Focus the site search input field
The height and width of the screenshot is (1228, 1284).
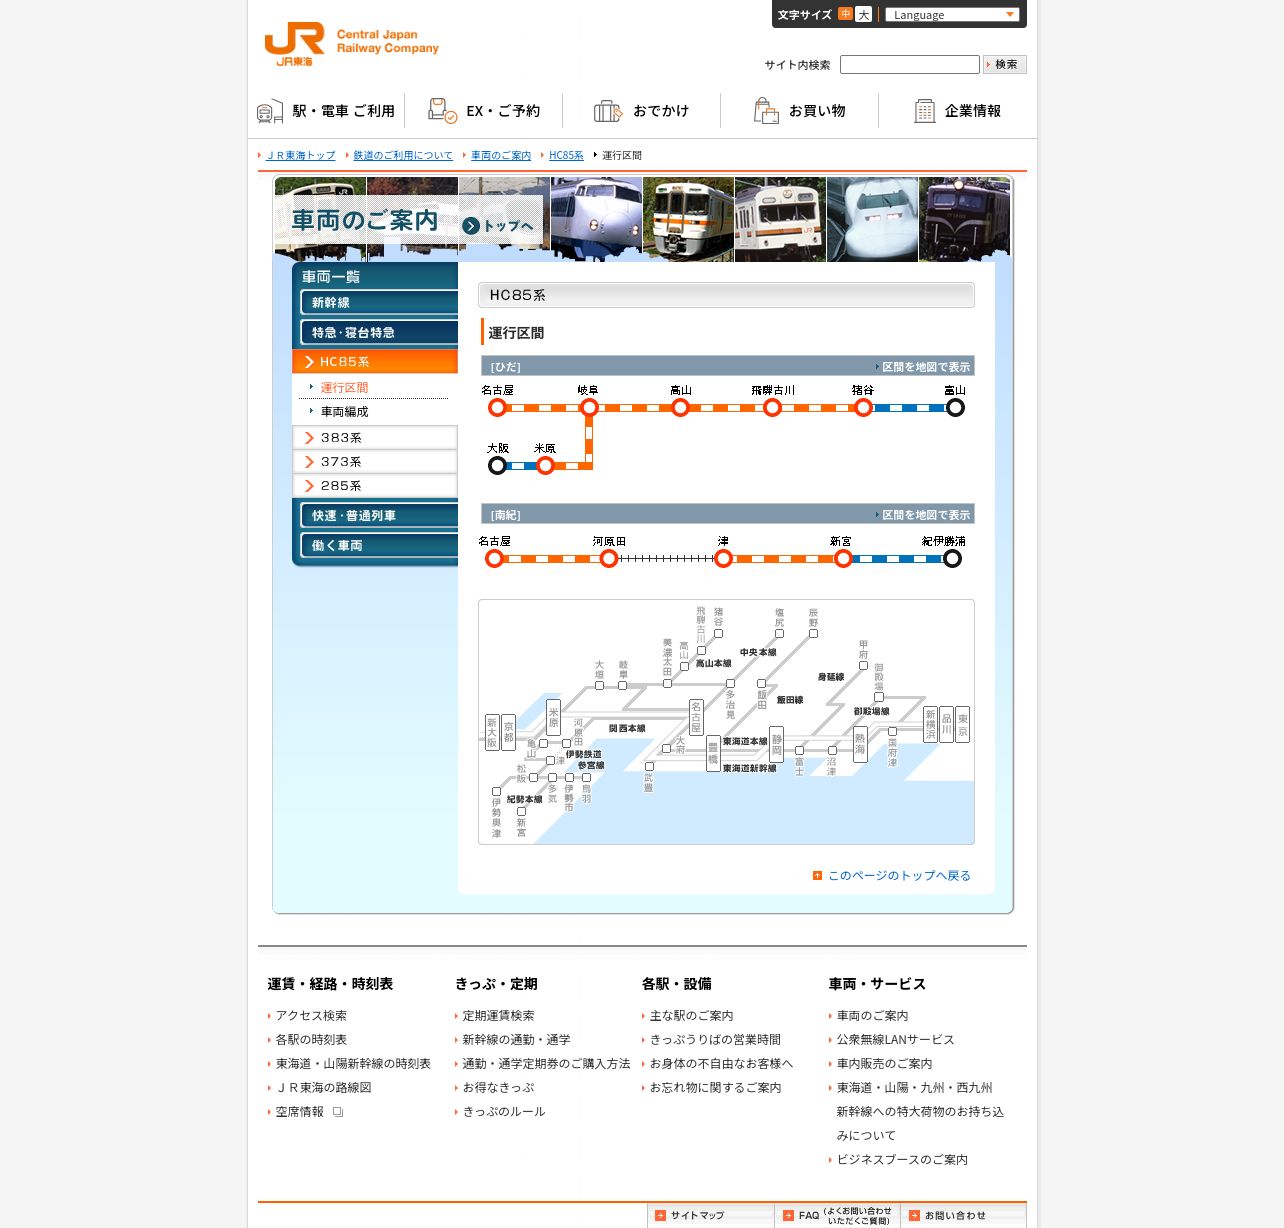(910, 64)
